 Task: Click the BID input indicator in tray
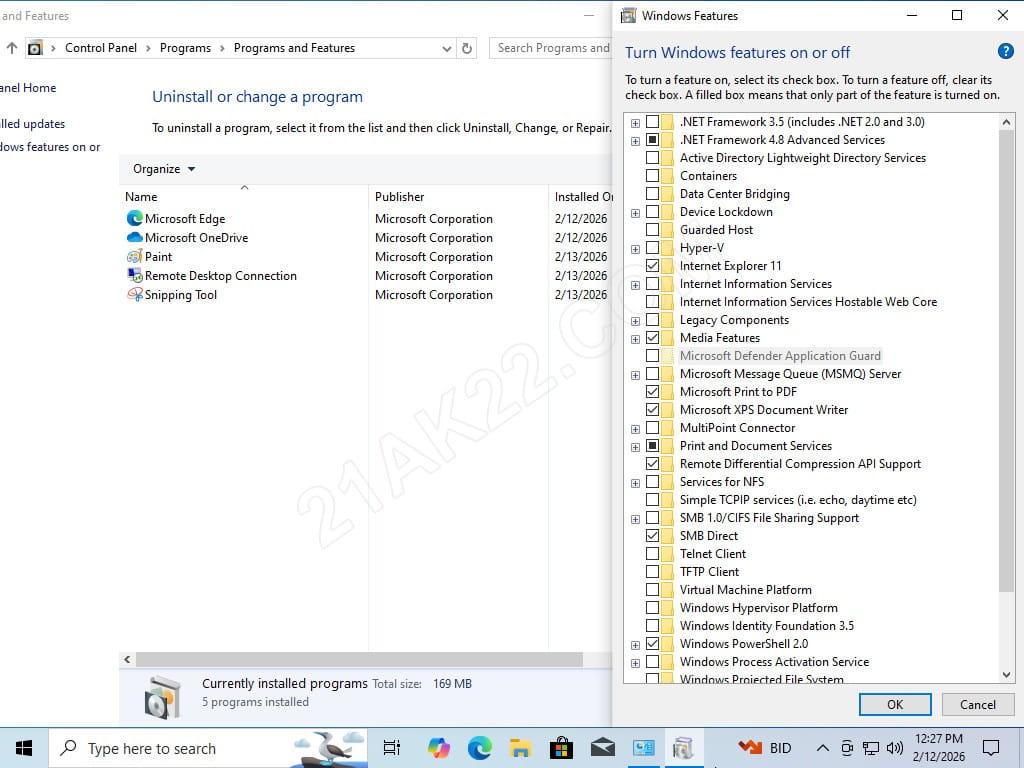point(780,748)
